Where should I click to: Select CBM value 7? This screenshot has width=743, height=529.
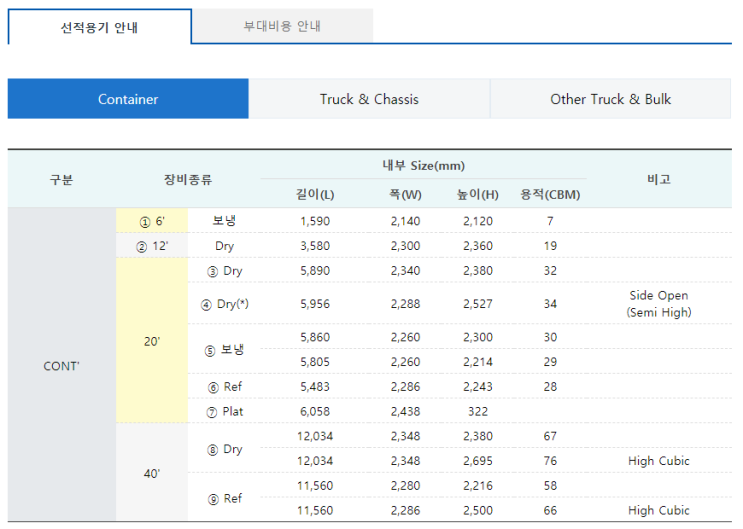(550, 221)
